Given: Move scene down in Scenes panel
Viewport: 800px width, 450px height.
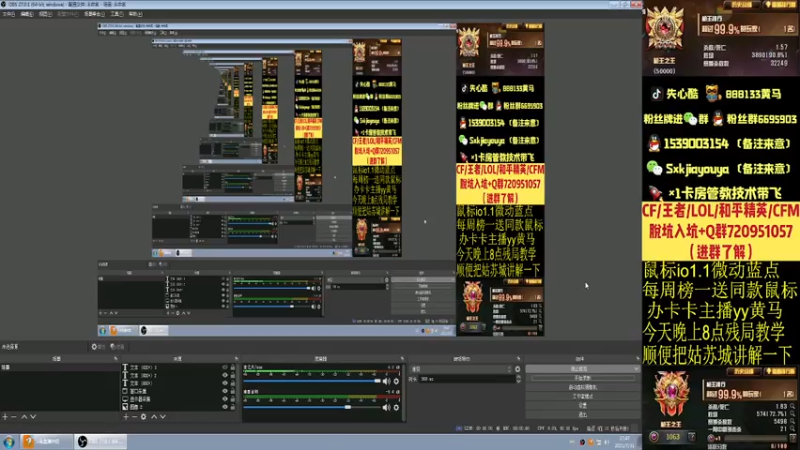Looking at the screenshot, I should (33, 417).
